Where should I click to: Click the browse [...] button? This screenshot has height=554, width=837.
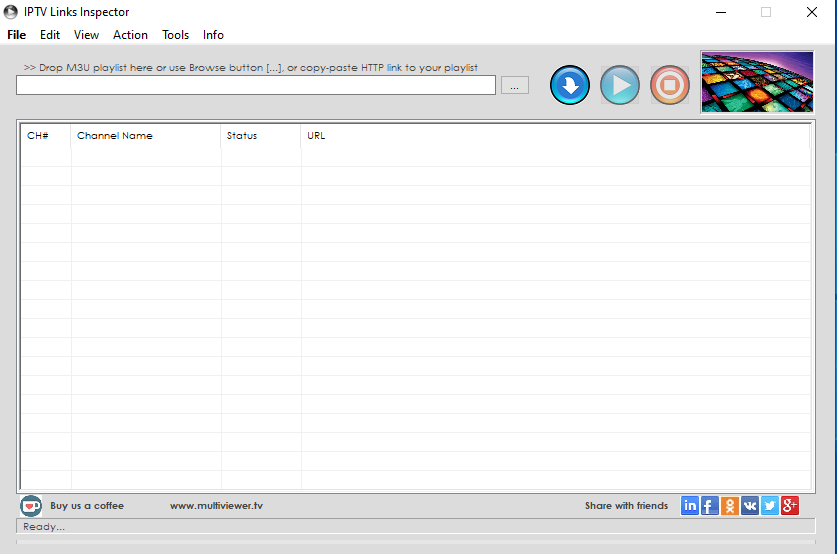tap(514, 86)
